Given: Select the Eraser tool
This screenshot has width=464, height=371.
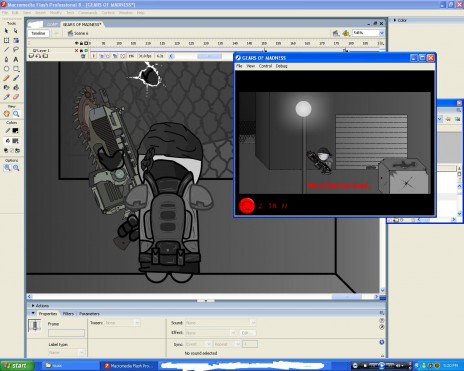Looking at the screenshot, I should (x=16, y=97).
